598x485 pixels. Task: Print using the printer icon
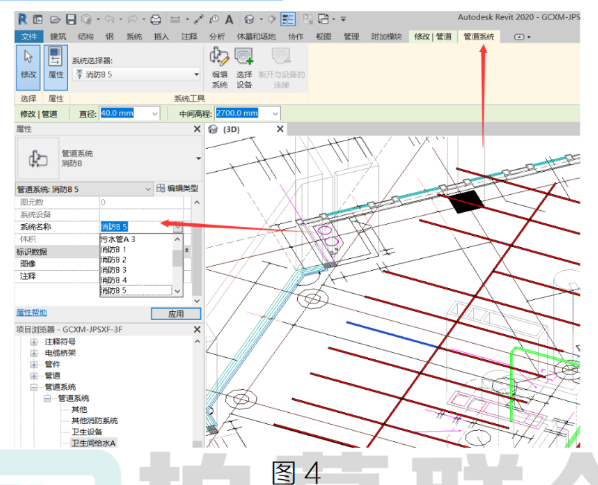155,19
